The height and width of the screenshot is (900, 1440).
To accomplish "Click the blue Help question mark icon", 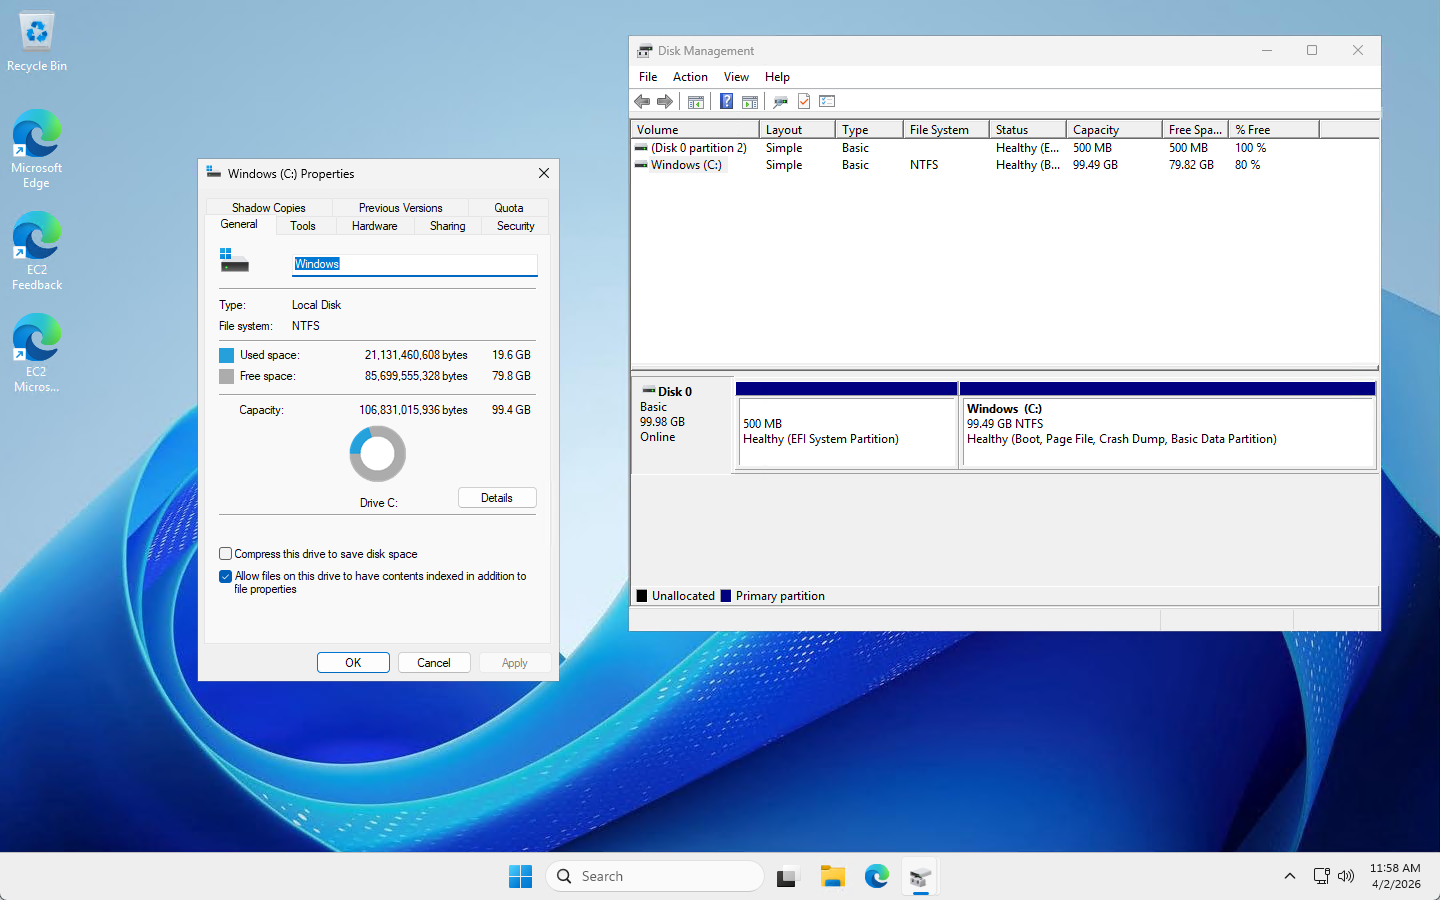I will [726, 101].
